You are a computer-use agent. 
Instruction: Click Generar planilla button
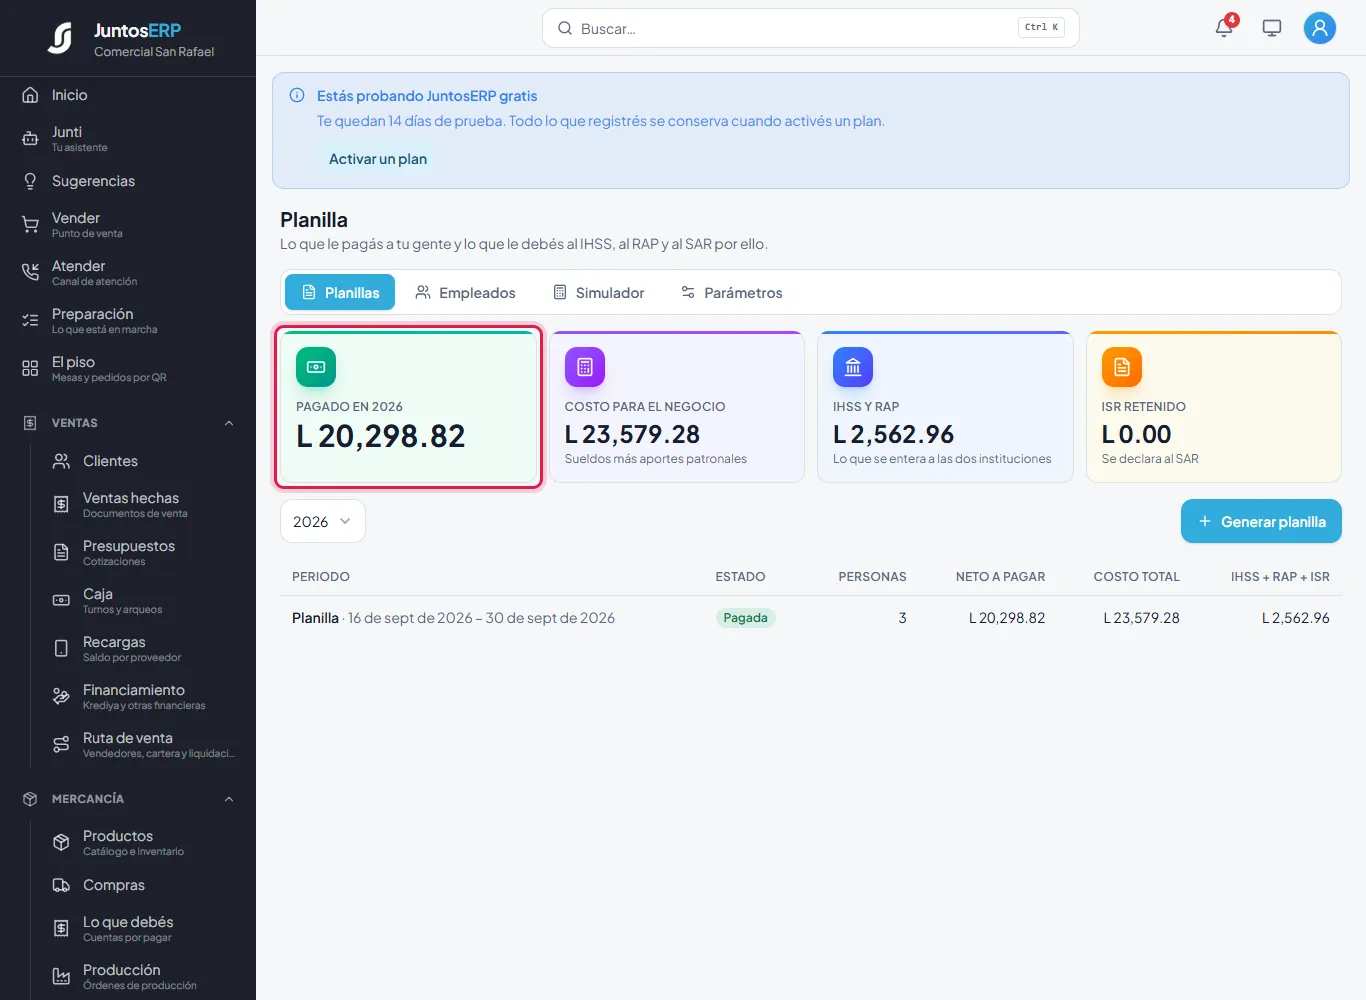point(1261,521)
